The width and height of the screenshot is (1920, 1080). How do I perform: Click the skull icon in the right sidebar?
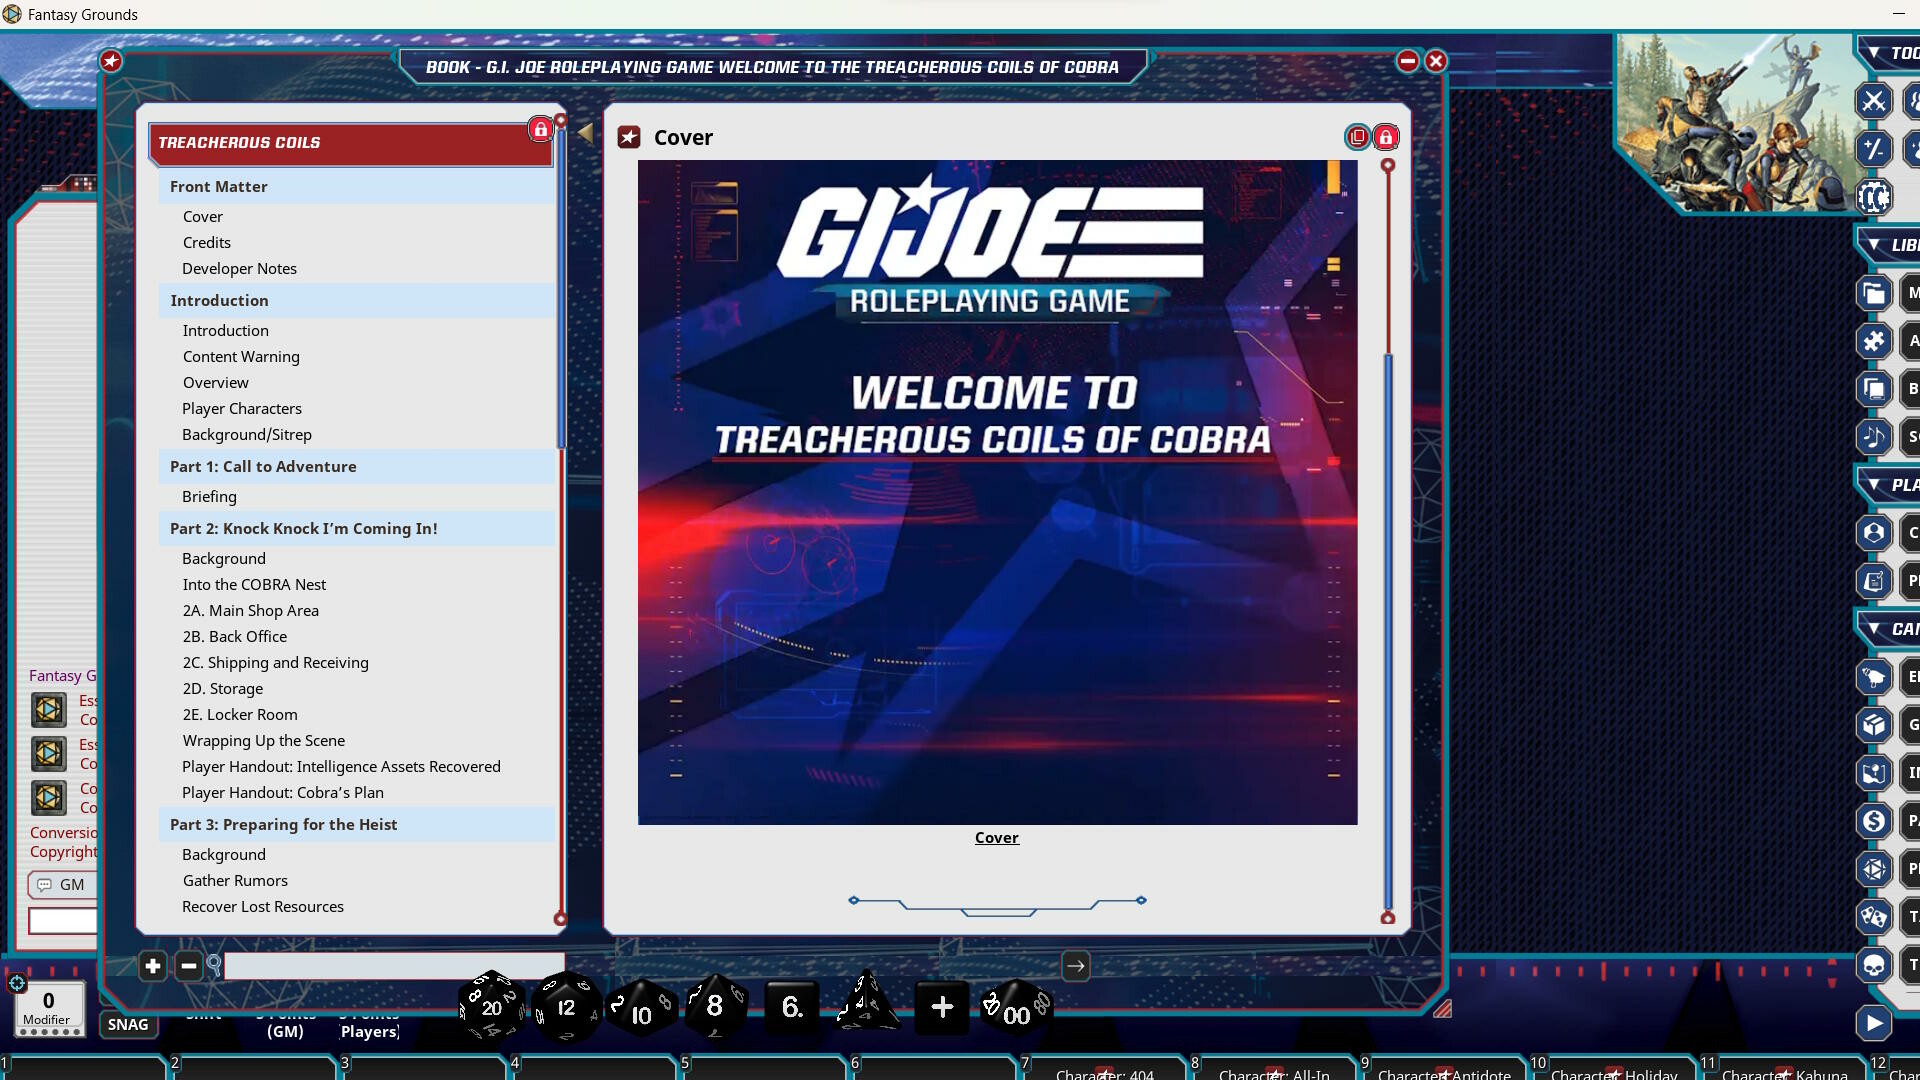pyautogui.click(x=1874, y=966)
